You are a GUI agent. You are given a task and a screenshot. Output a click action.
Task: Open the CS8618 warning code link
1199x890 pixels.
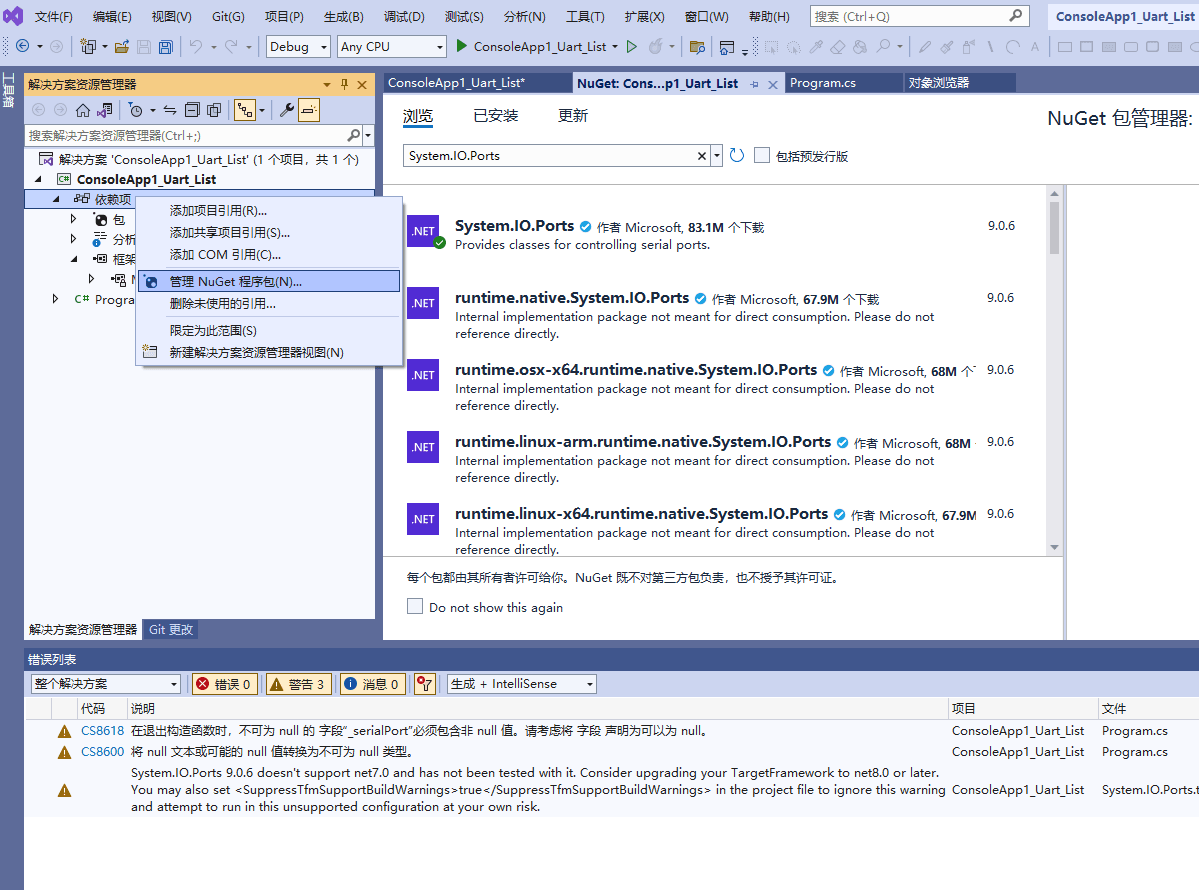(x=102, y=731)
